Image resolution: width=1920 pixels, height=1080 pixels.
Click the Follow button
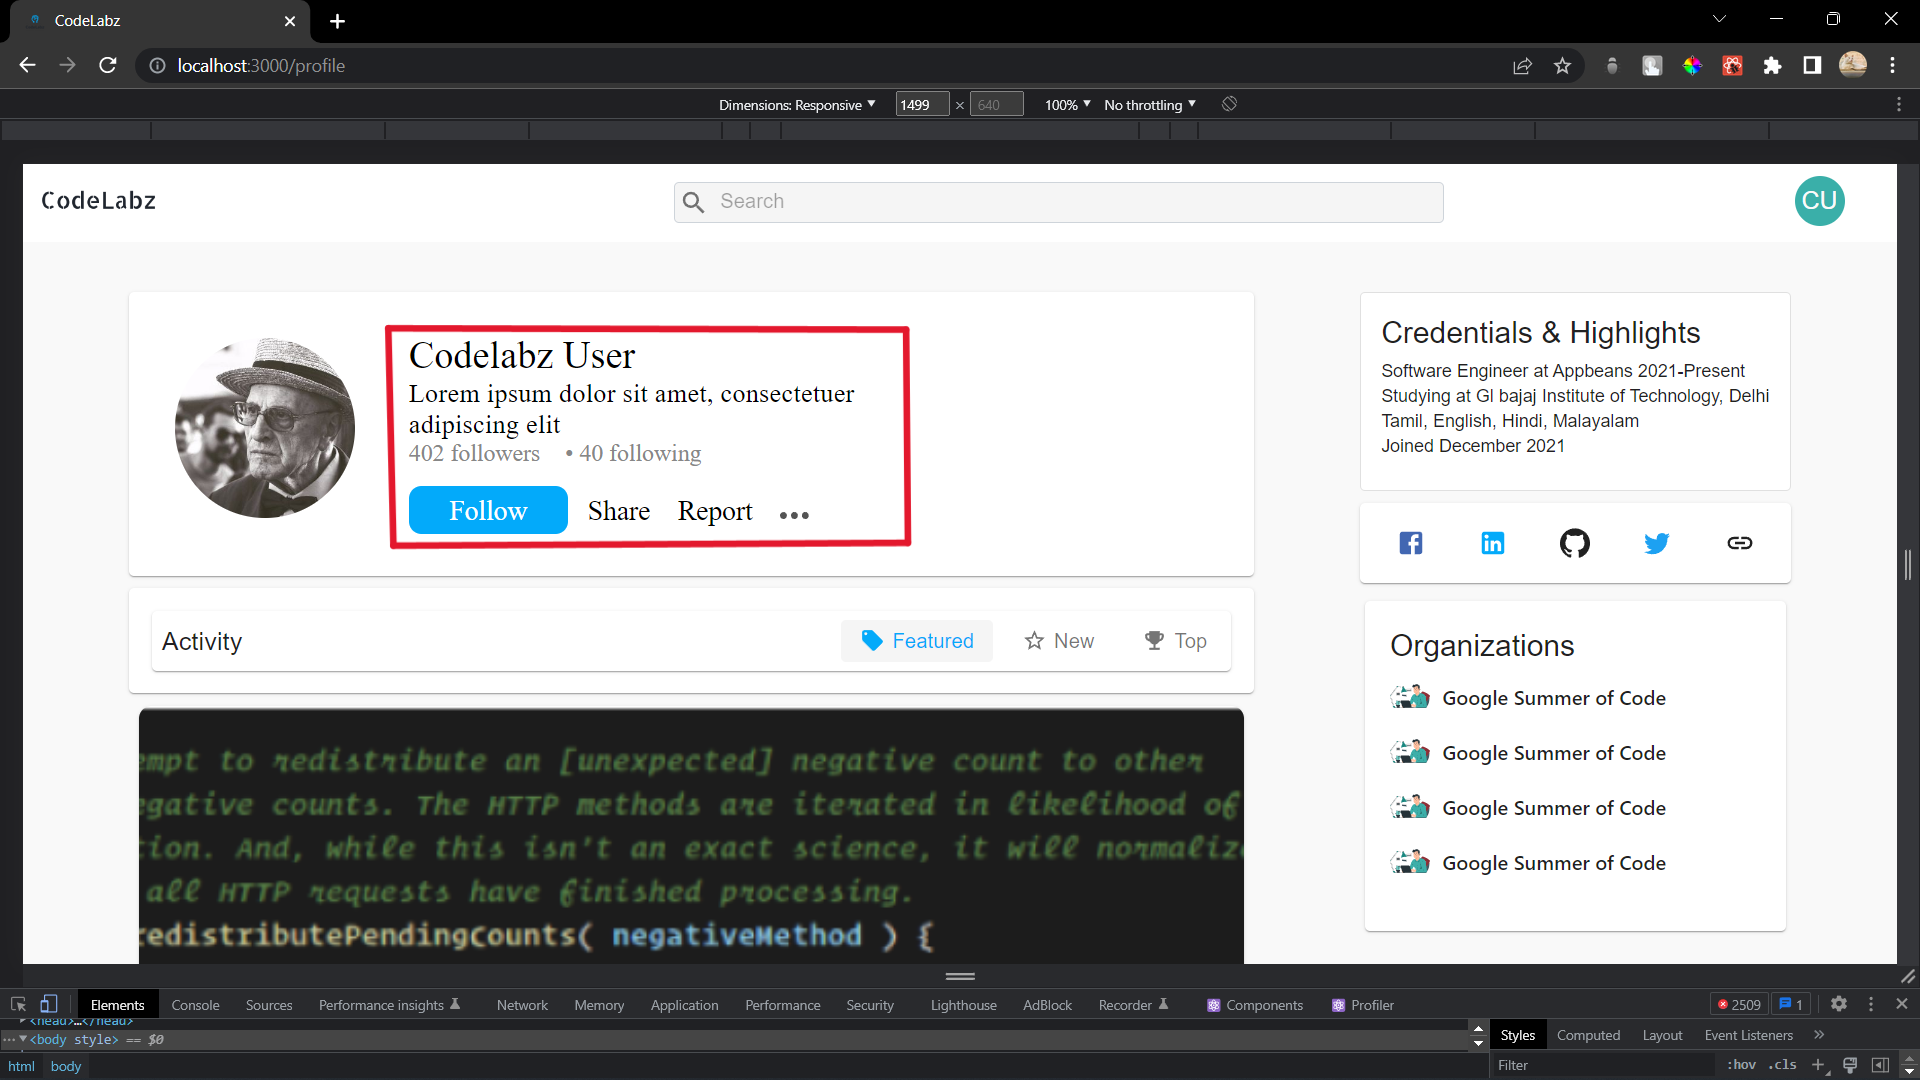pos(487,510)
